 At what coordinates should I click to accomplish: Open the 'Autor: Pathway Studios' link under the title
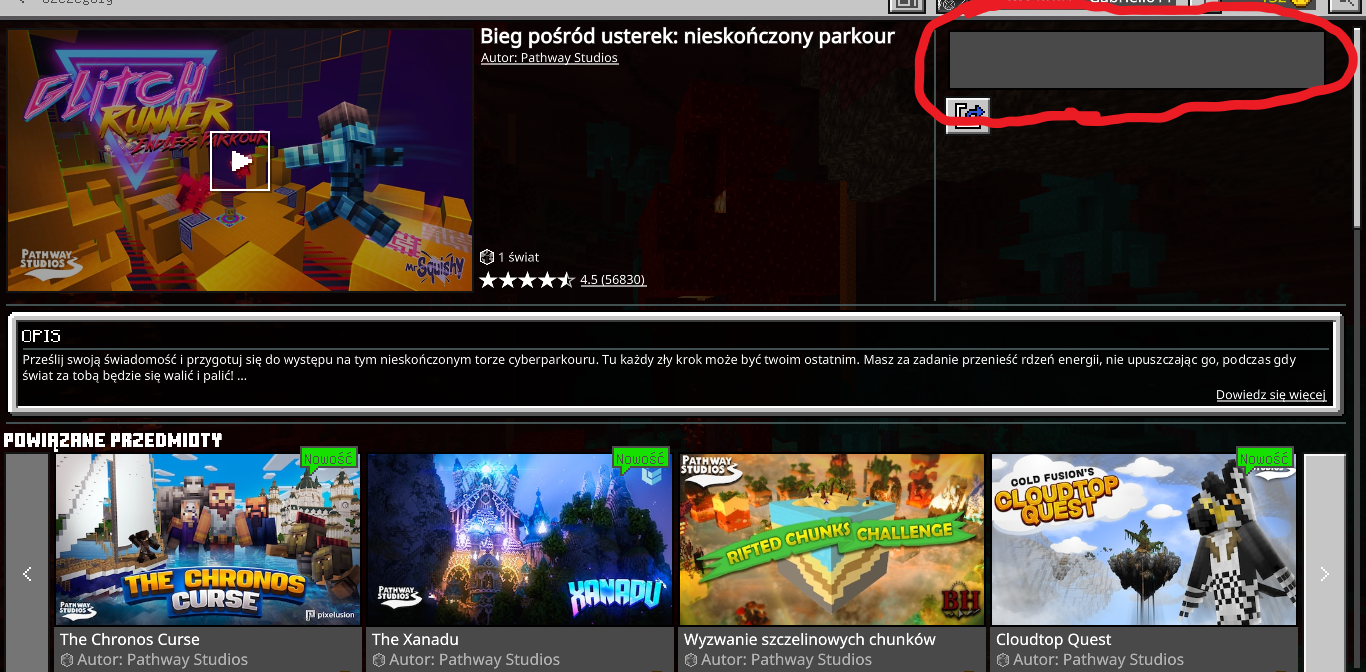click(549, 58)
